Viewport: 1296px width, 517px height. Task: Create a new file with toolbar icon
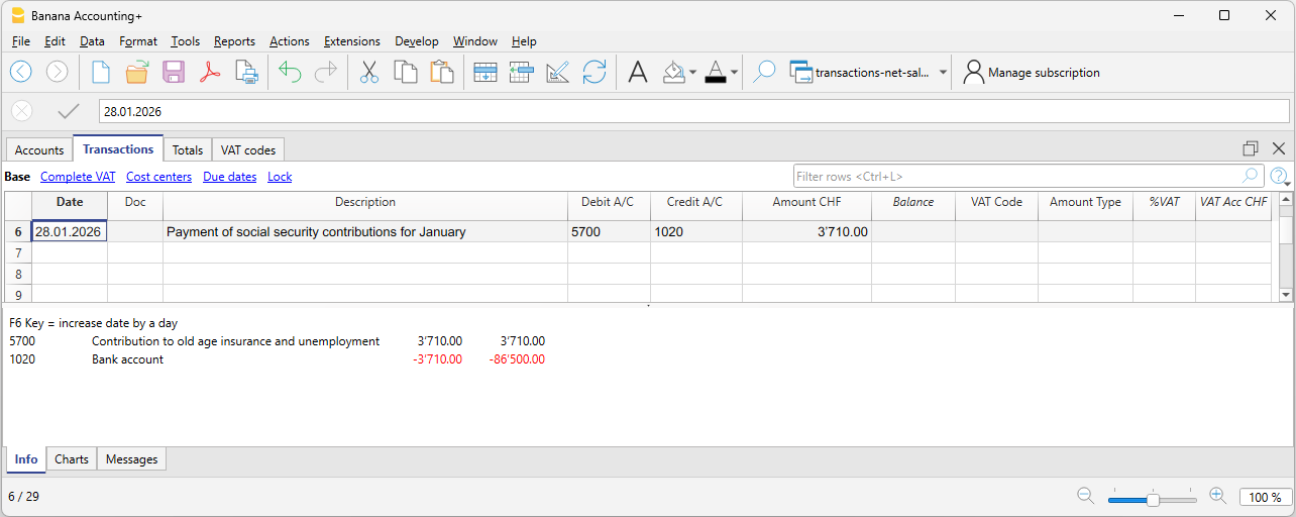click(100, 72)
